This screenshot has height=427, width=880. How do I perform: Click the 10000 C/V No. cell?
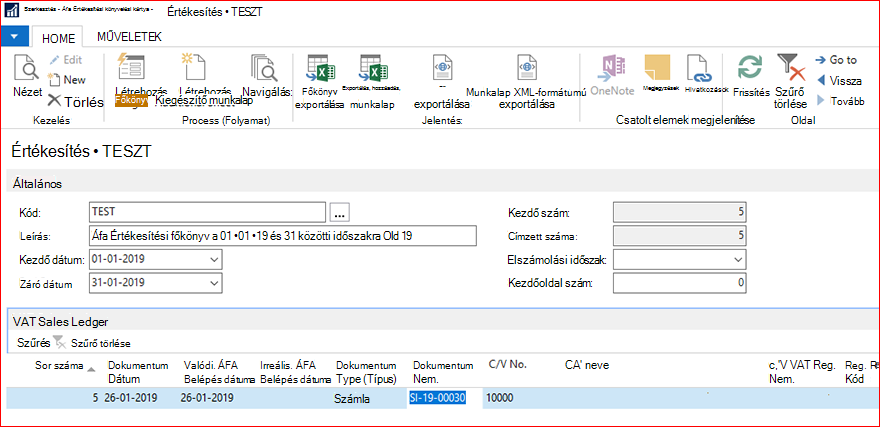[x=499, y=398]
